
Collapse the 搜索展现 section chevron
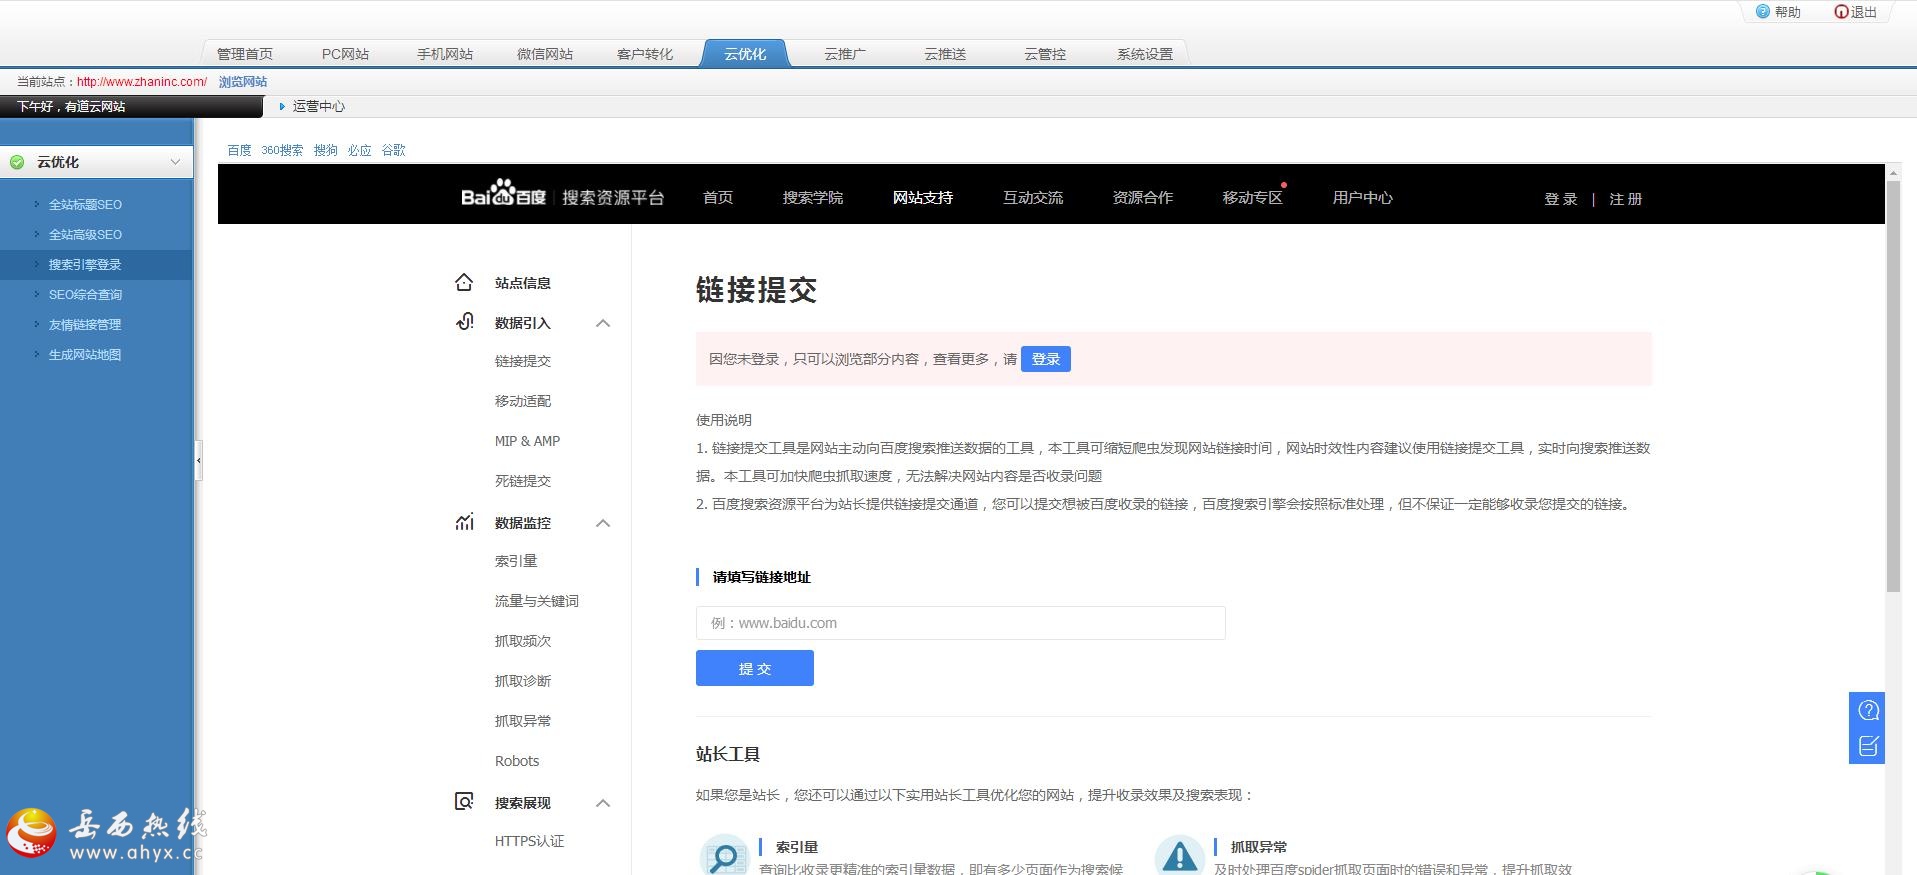pos(603,803)
